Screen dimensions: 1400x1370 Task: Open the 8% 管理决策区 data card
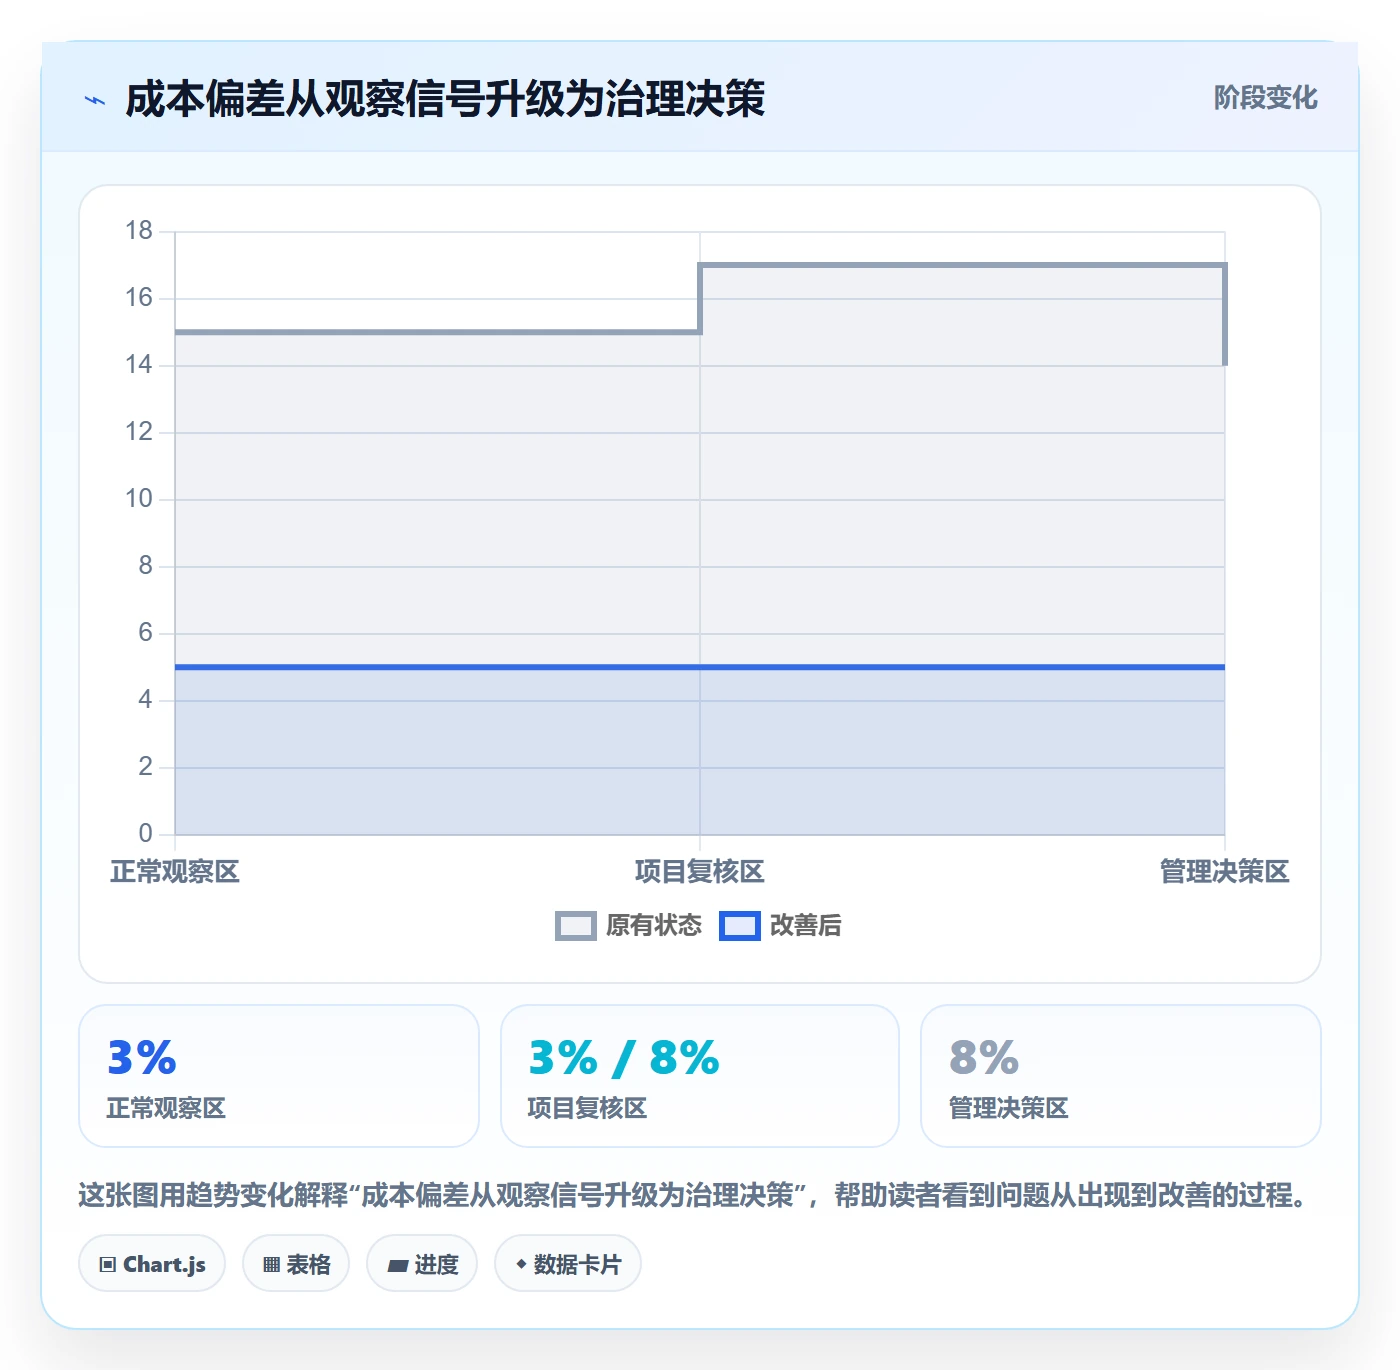pyautogui.click(x=1121, y=1076)
